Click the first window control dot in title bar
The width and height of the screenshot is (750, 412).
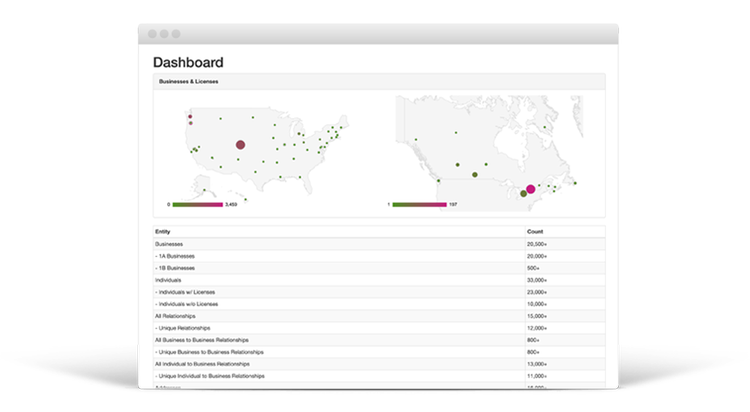point(152,34)
